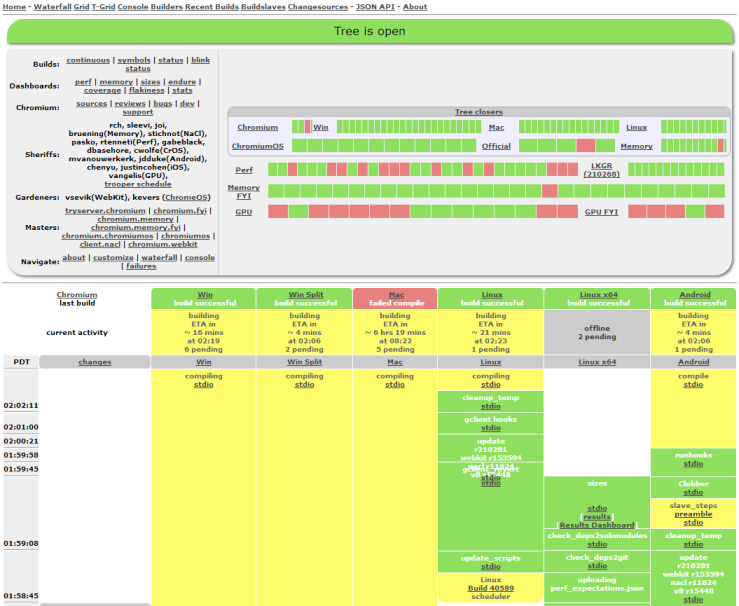Open the continuous builds link
The image size is (739, 606).
(x=88, y=60)
